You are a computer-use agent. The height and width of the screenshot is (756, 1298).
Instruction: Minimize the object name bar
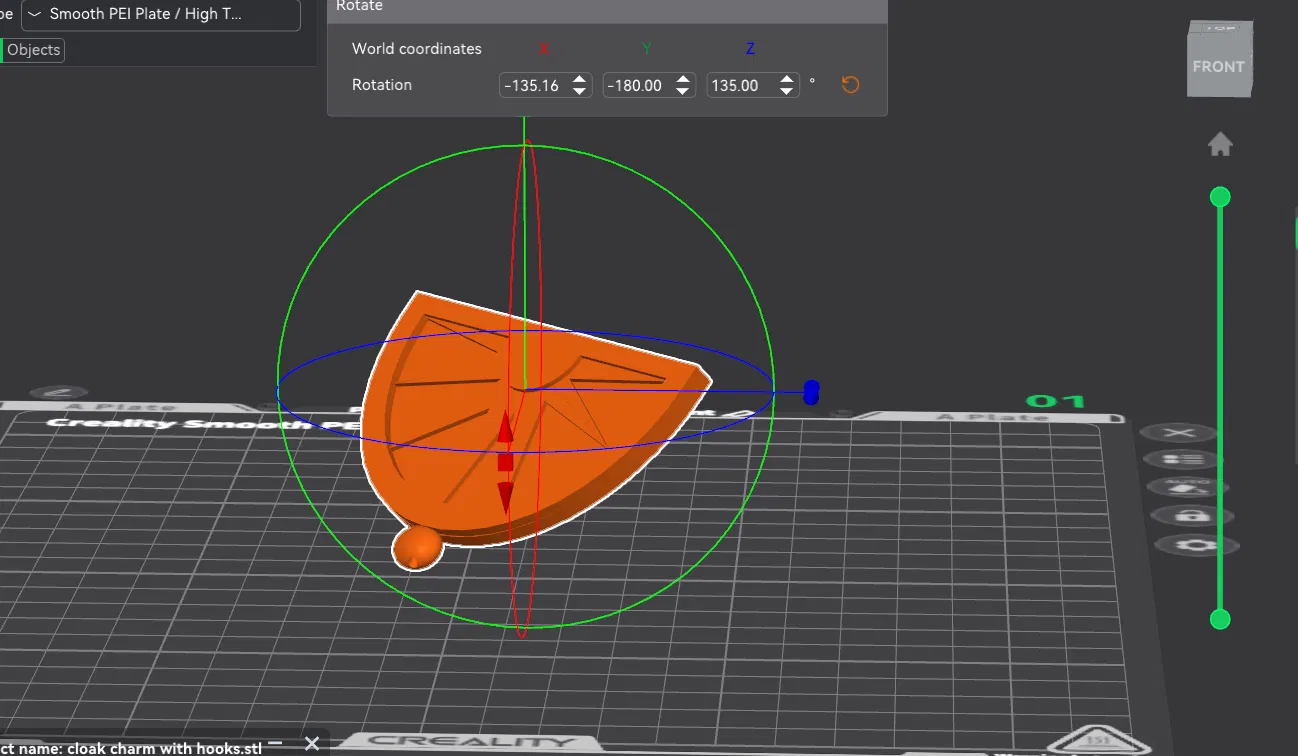(x=276, y=743)
